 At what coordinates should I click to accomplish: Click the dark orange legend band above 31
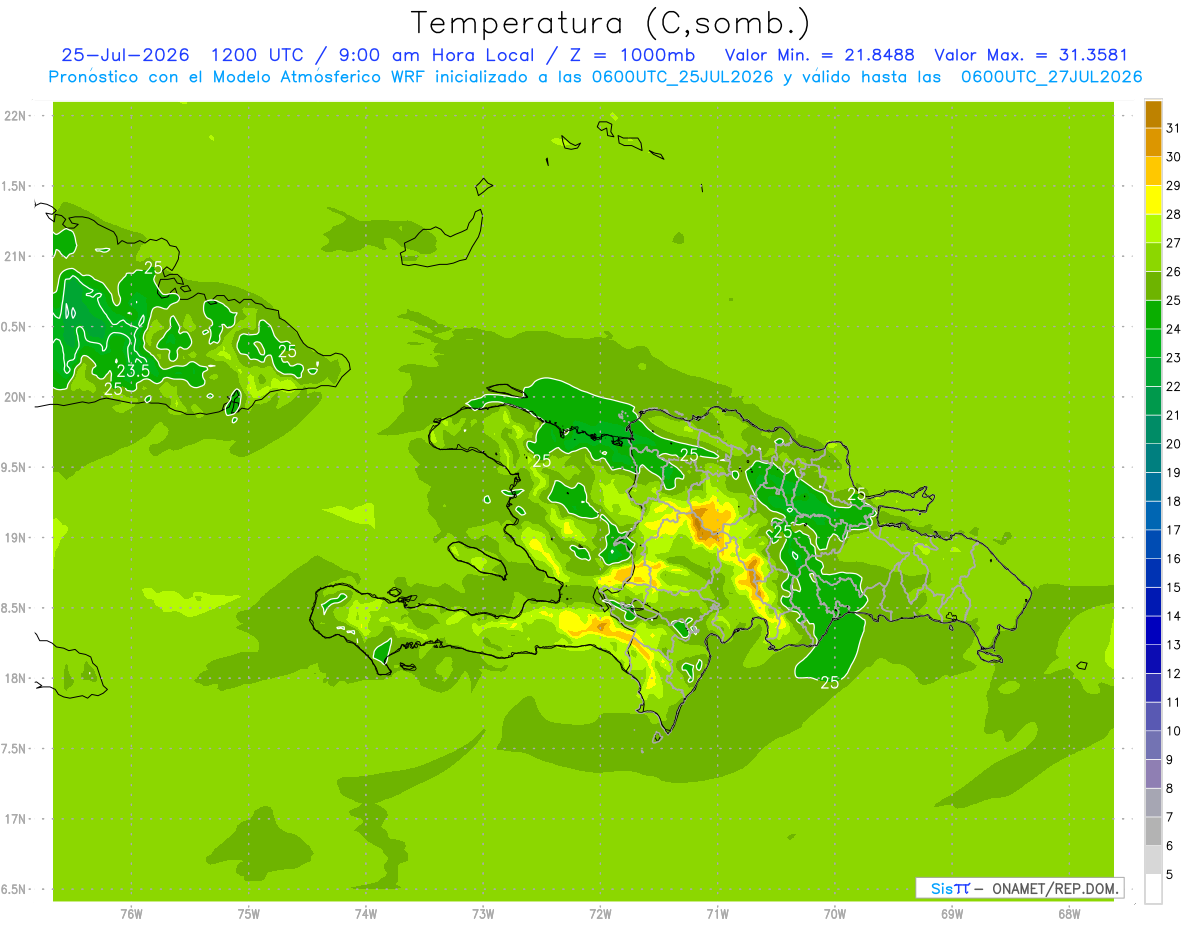click(1153, 113)
